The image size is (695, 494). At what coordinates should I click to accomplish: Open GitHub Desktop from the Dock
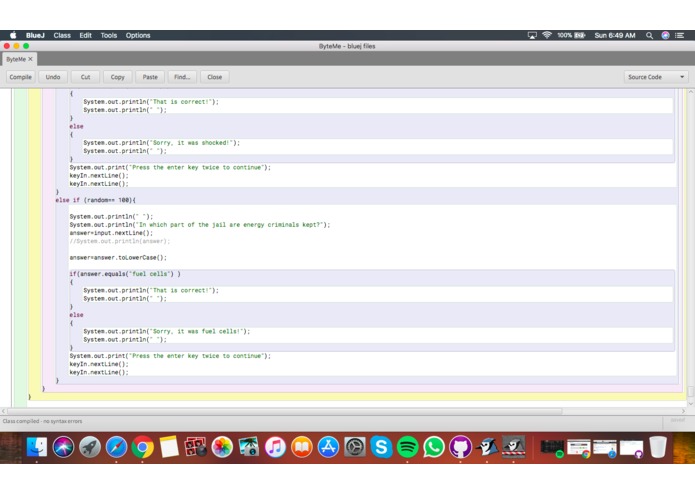[x=461, y=447]
